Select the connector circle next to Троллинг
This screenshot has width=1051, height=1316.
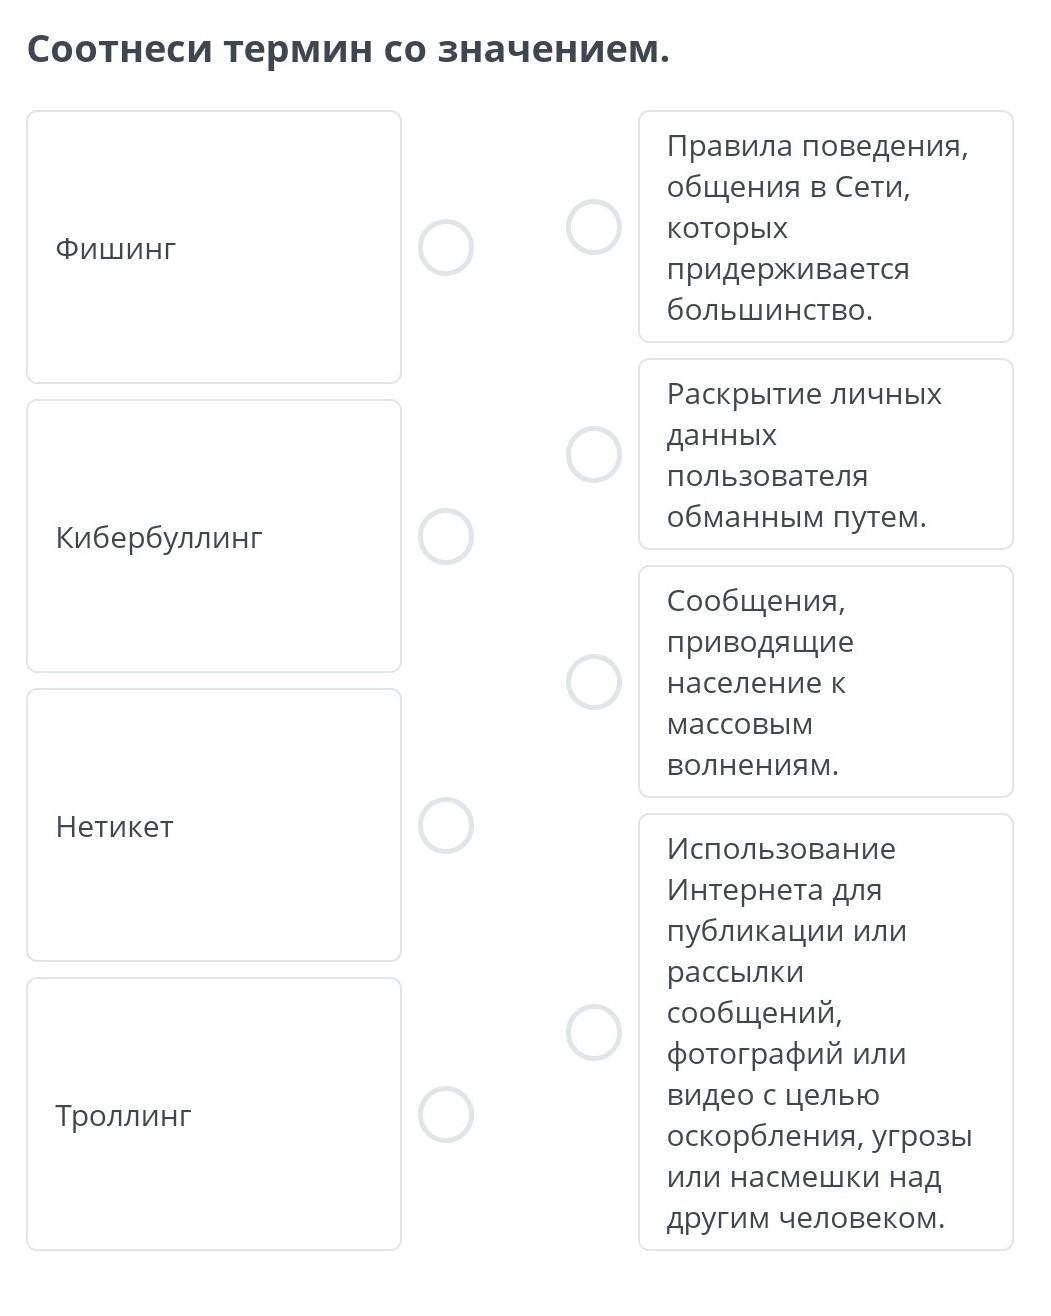tap(445, 1114)
